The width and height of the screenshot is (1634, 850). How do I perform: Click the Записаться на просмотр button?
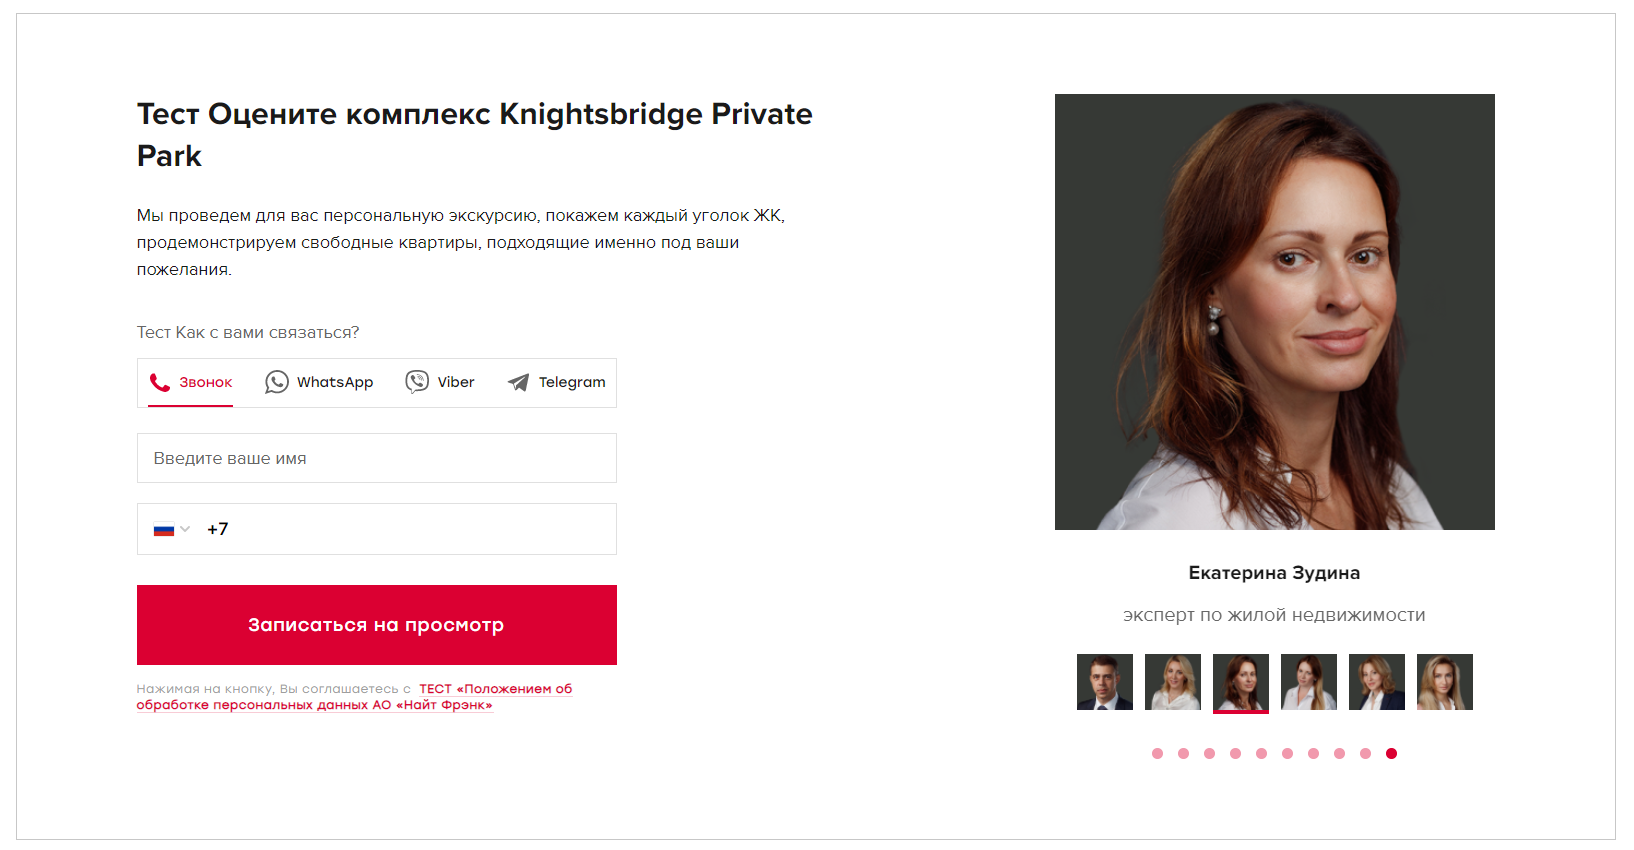coord(376,625)
